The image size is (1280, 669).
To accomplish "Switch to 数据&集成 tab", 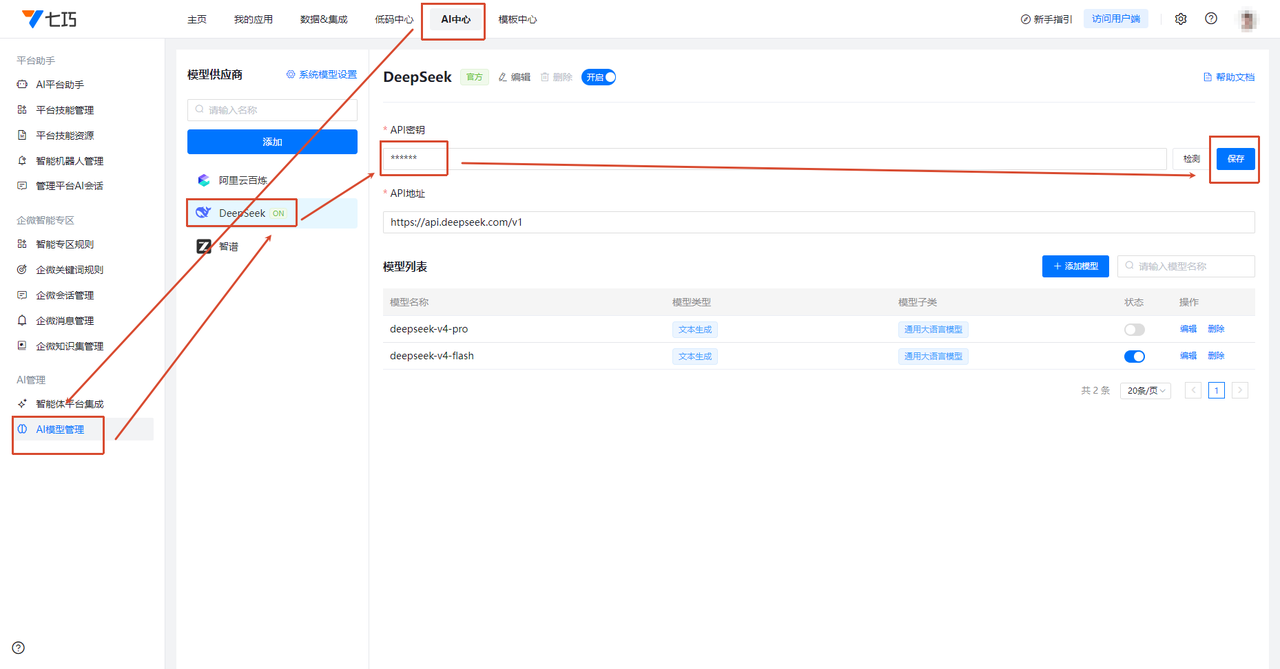I will pos(324,19).
